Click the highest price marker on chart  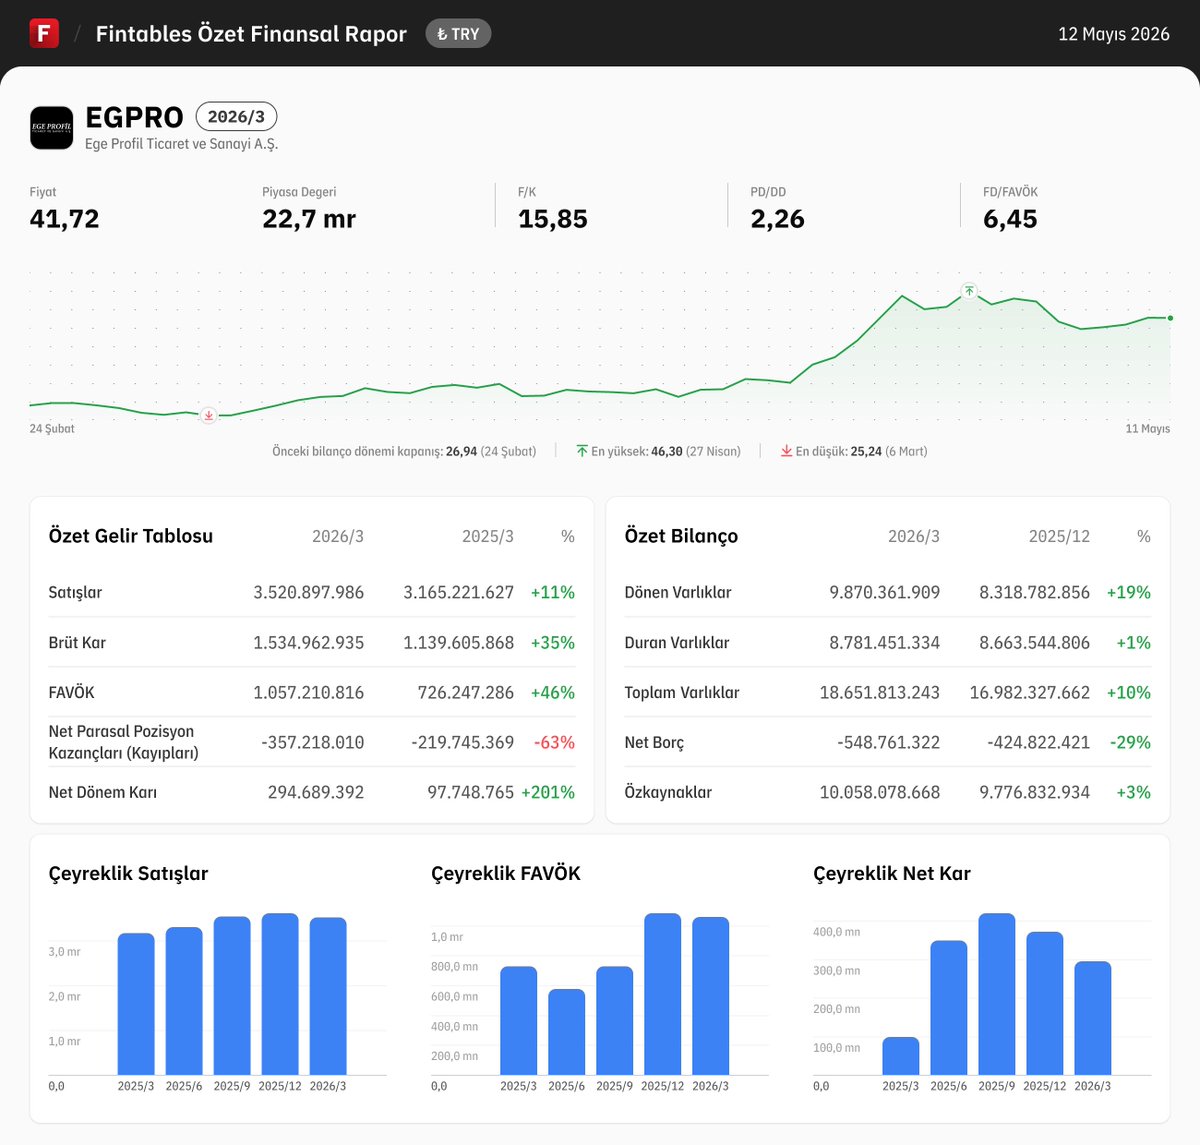click(x=969, y=291)
